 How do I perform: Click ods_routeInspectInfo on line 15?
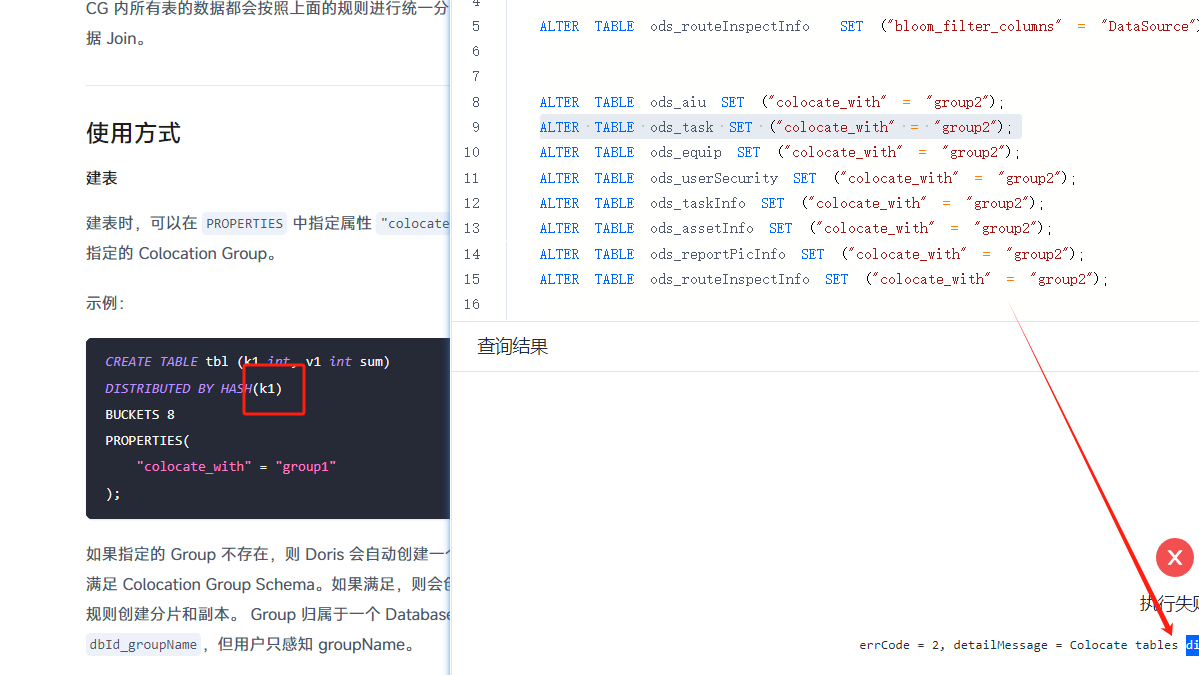click(729, 279)
